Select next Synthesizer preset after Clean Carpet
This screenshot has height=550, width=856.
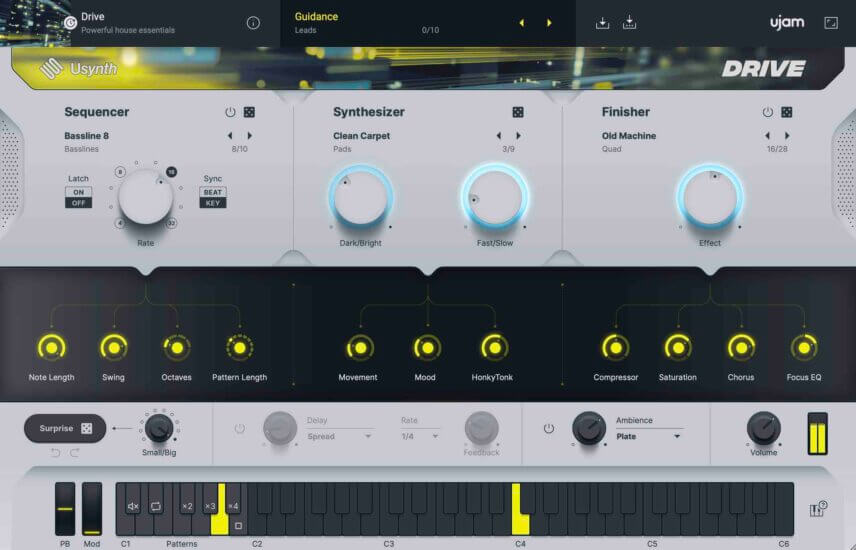(x=518, y=135)
